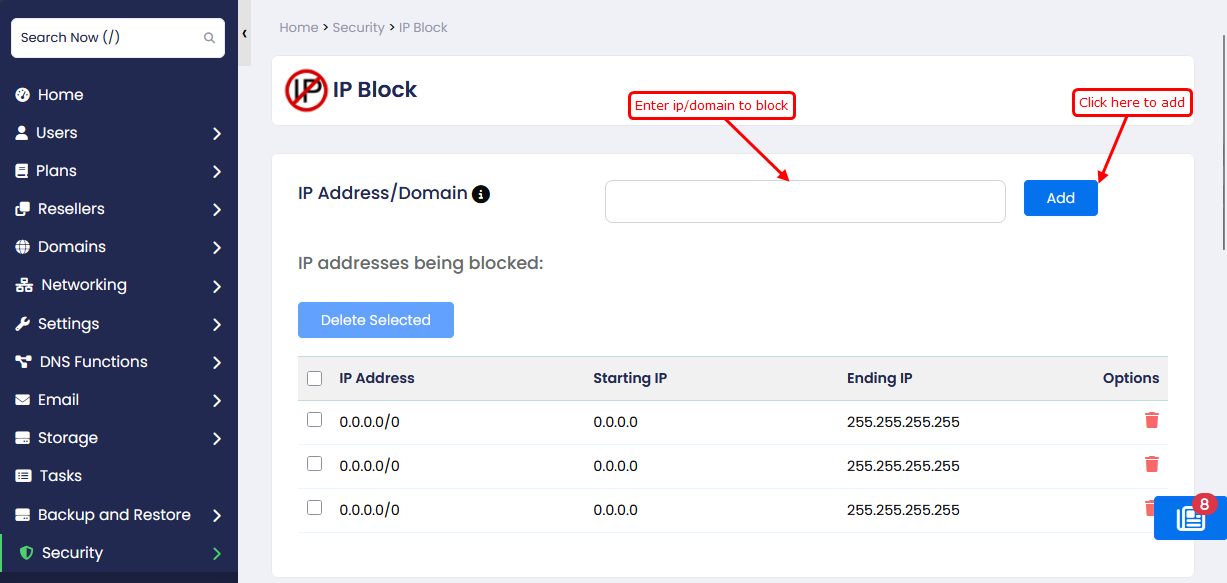Expand the Users menu chevron

[217, 133]
